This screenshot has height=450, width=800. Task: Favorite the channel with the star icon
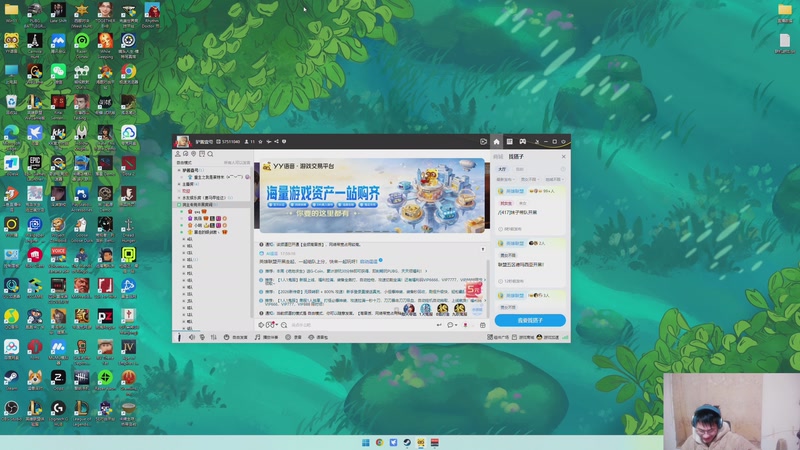(x=260, y=141)
